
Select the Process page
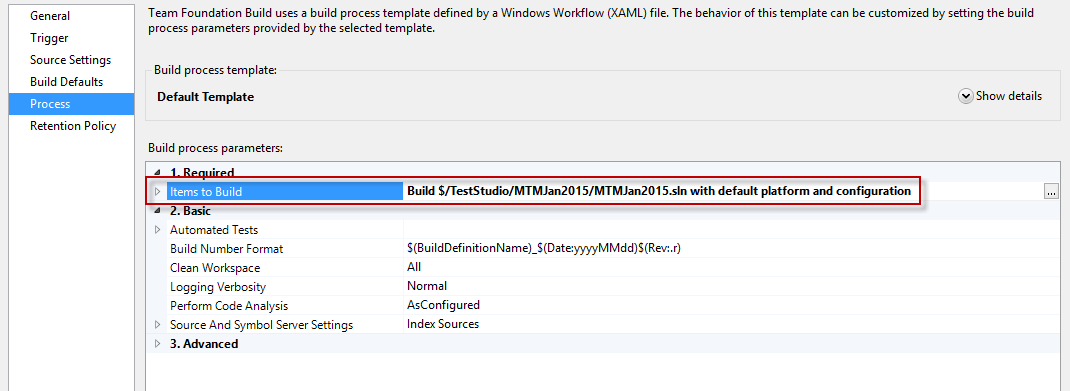pos(71,104)
